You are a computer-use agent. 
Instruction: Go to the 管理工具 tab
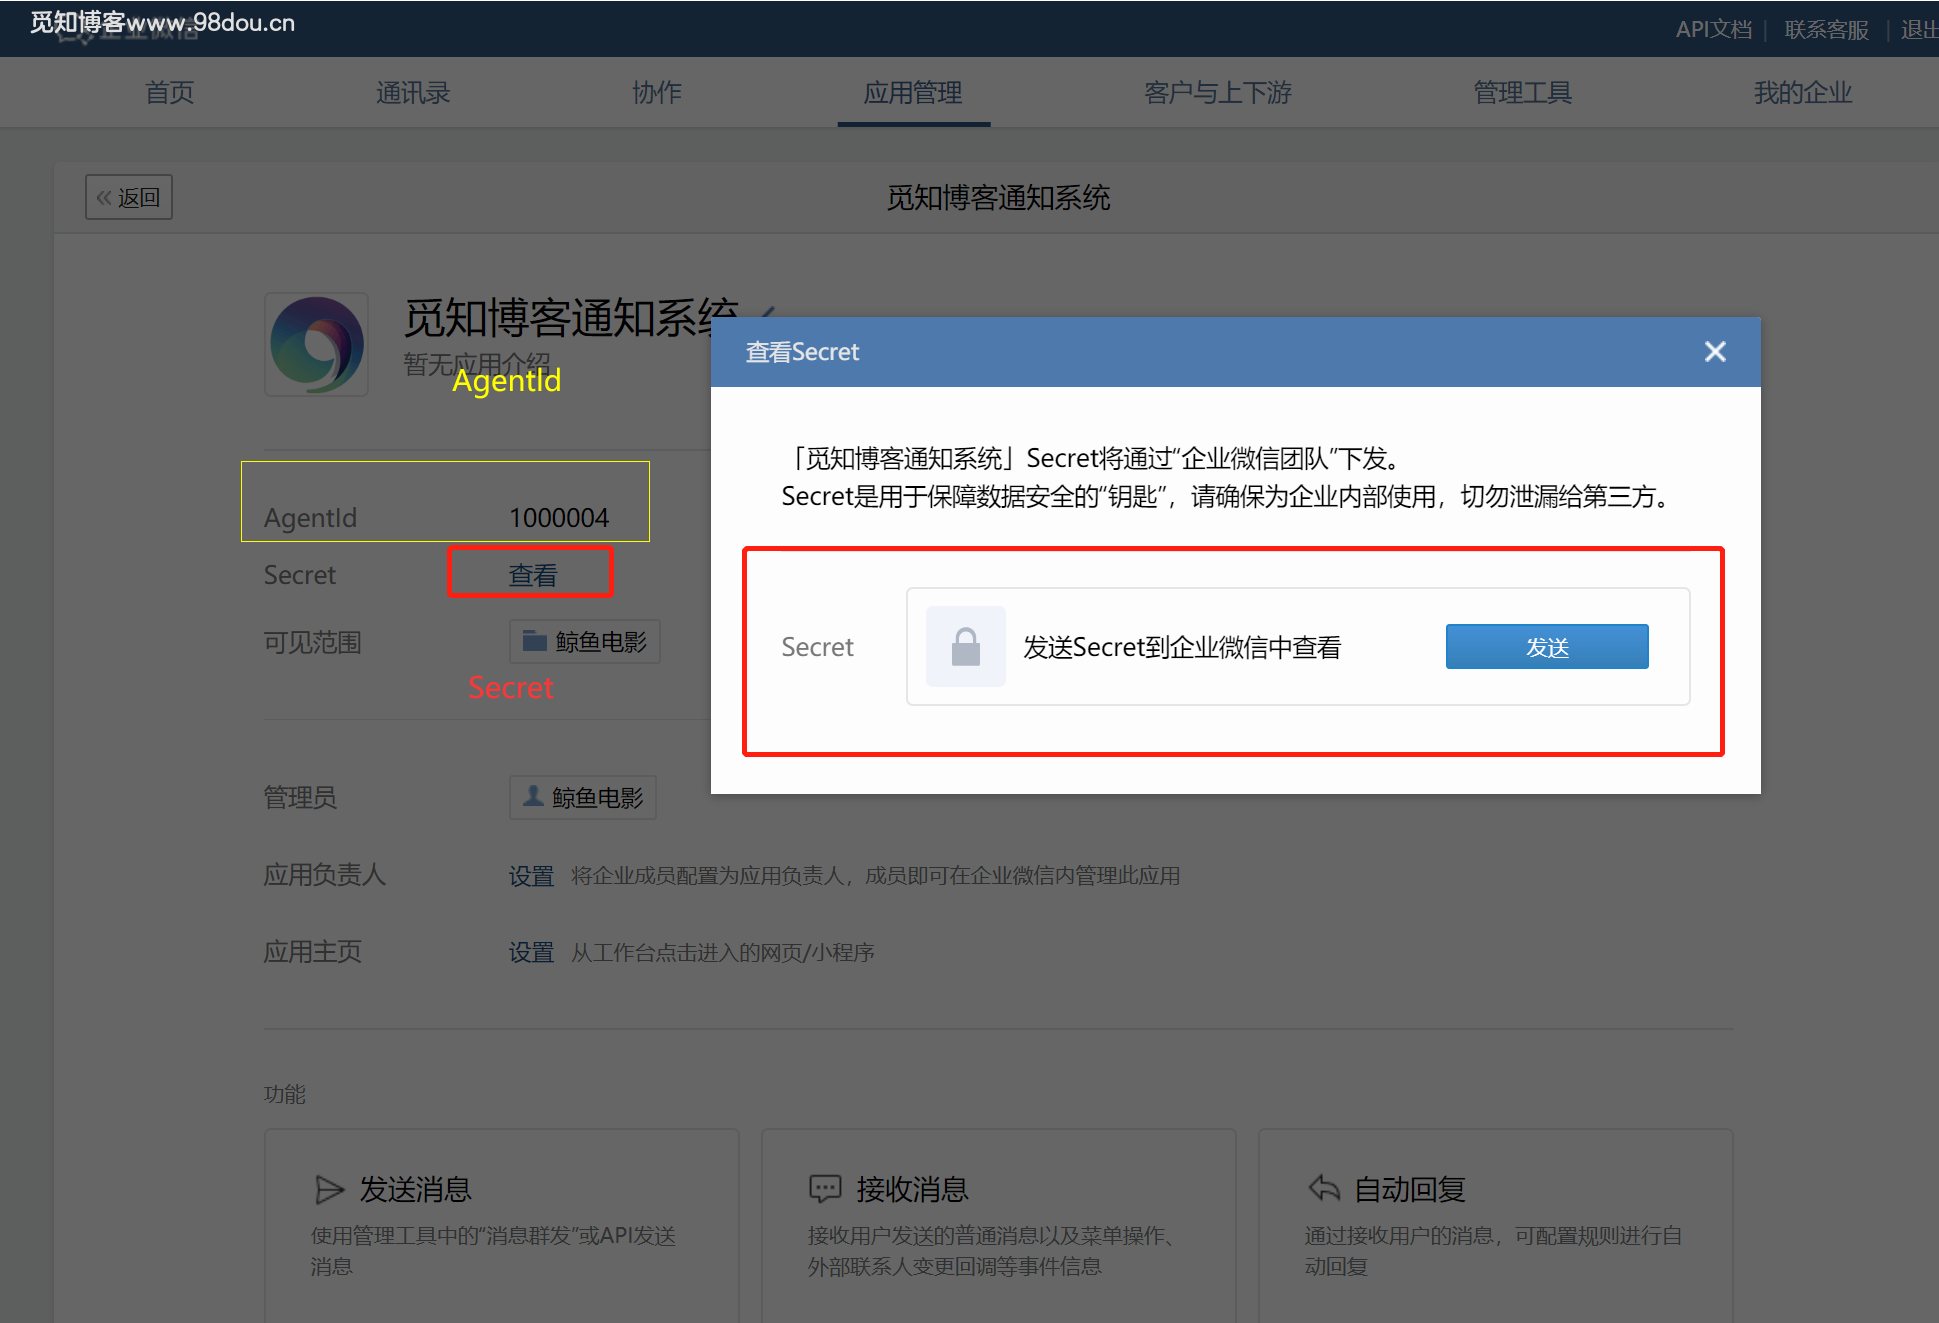pyautogui.click(x=1523, y=92)
